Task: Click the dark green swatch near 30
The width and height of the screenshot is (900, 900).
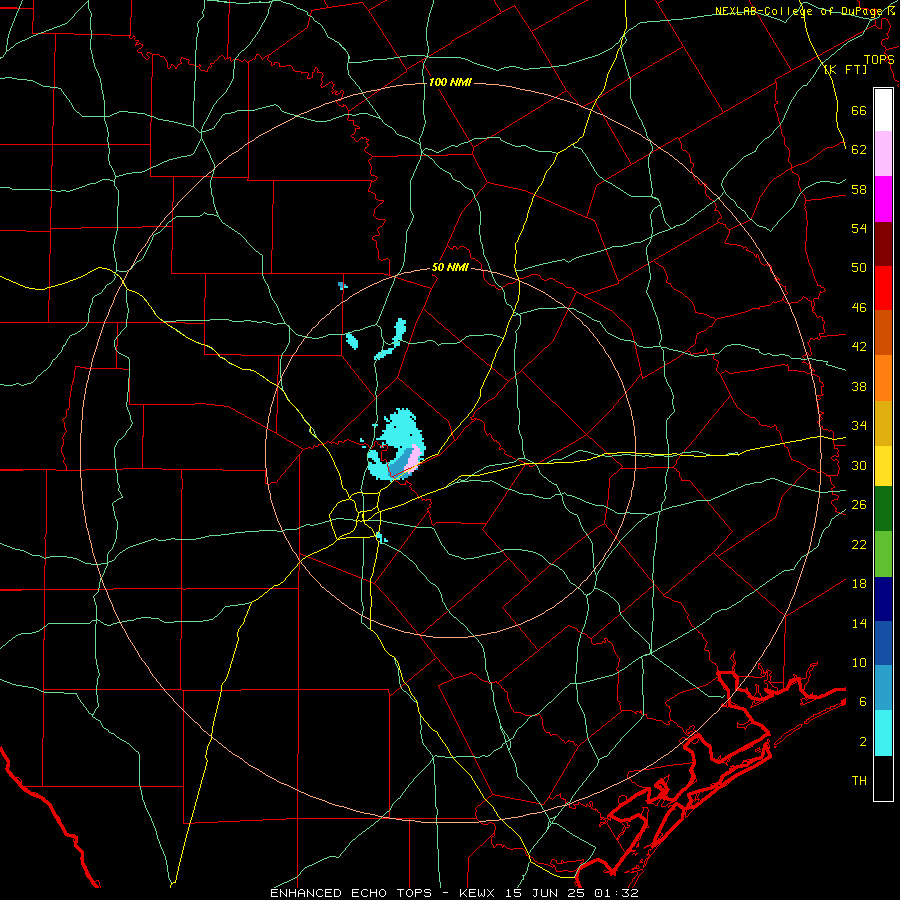Action: point(883,509)
